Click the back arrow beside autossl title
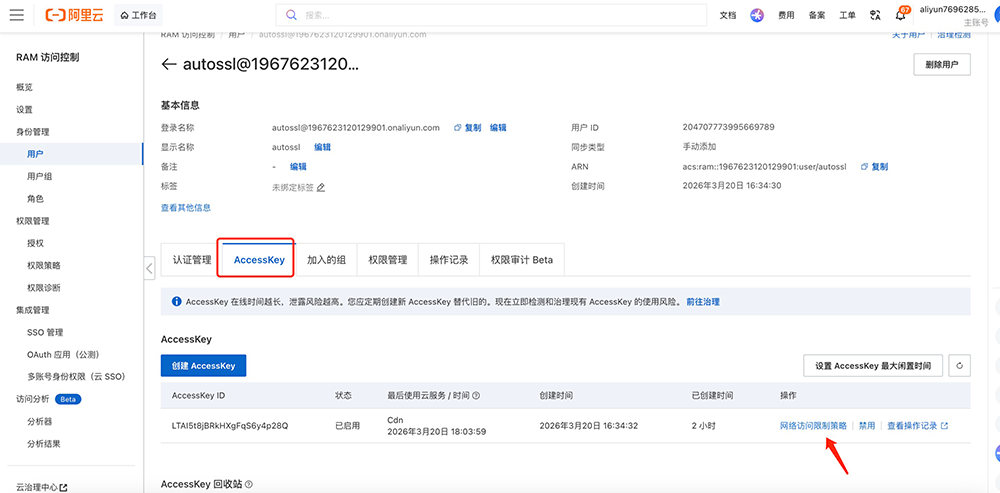This screenshot has height=493, width=1000. 168,64
